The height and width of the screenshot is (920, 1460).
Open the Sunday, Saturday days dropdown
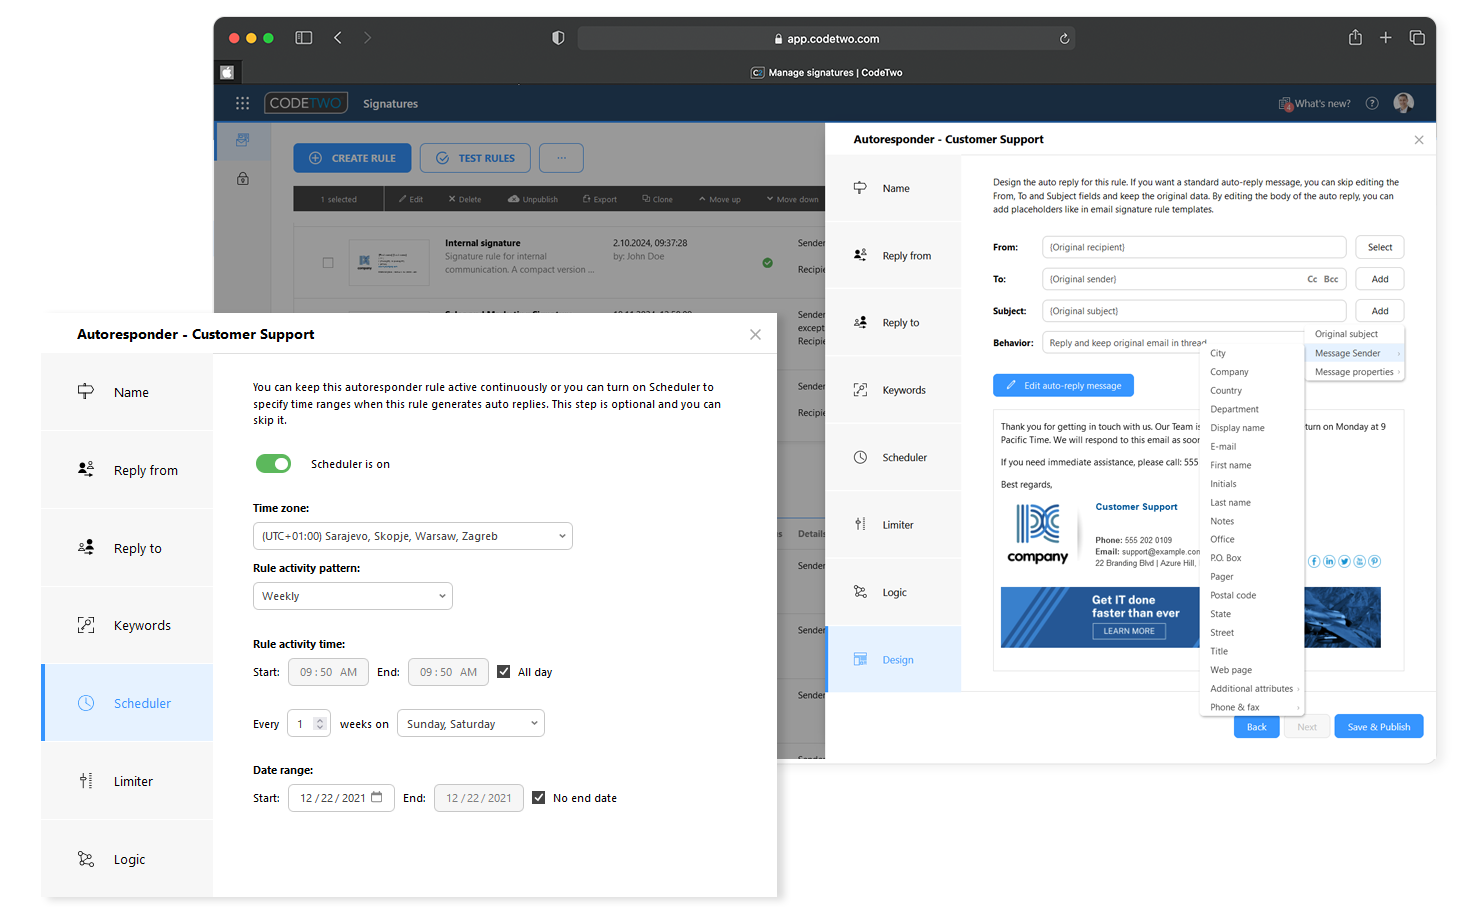[x=471, y=724]
